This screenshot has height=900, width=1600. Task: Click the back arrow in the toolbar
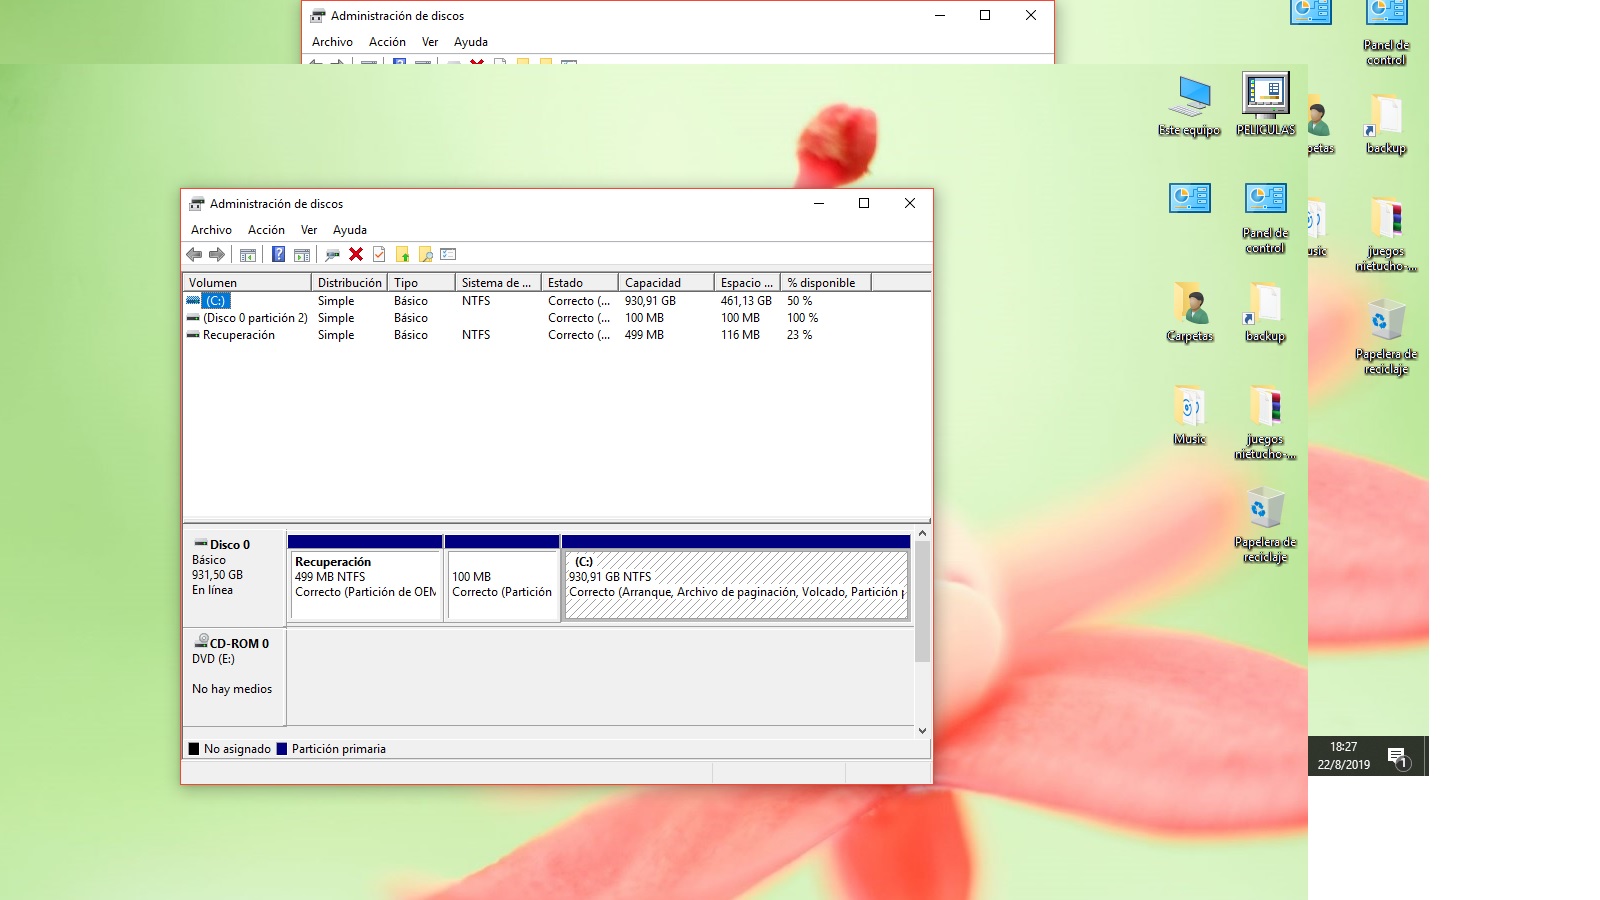tap(194, 255)
